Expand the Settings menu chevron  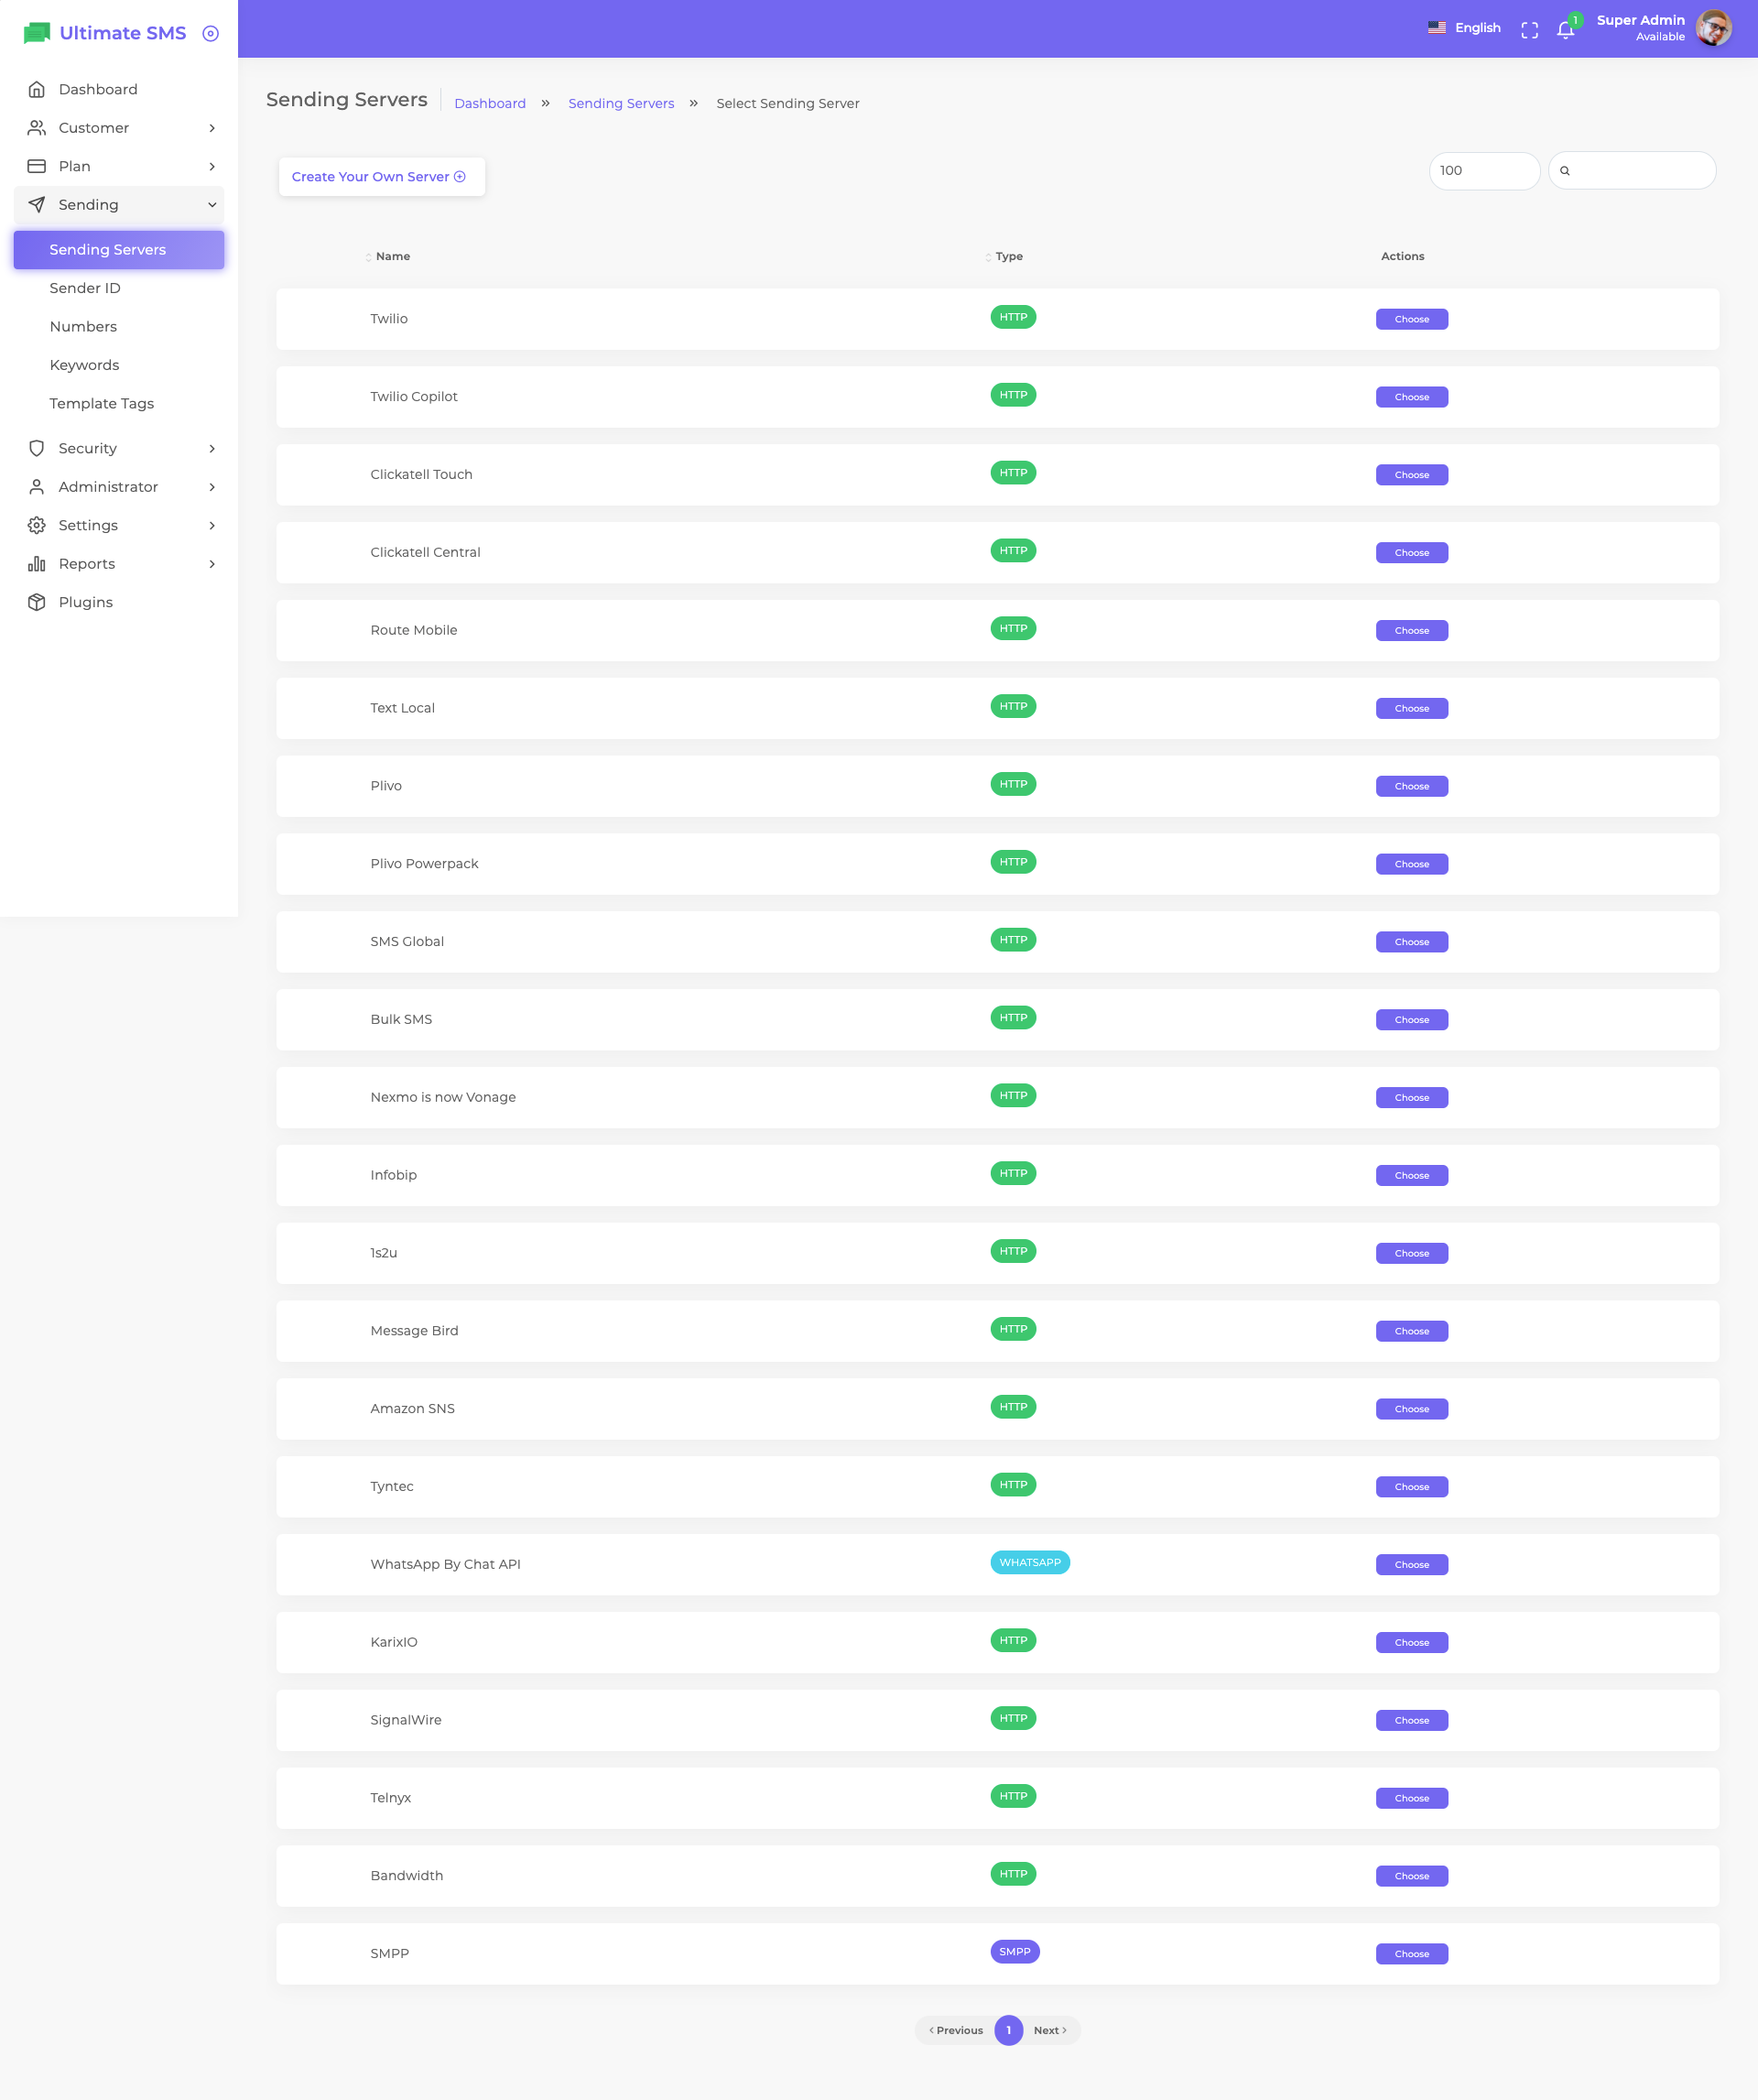tap(212, 526)
